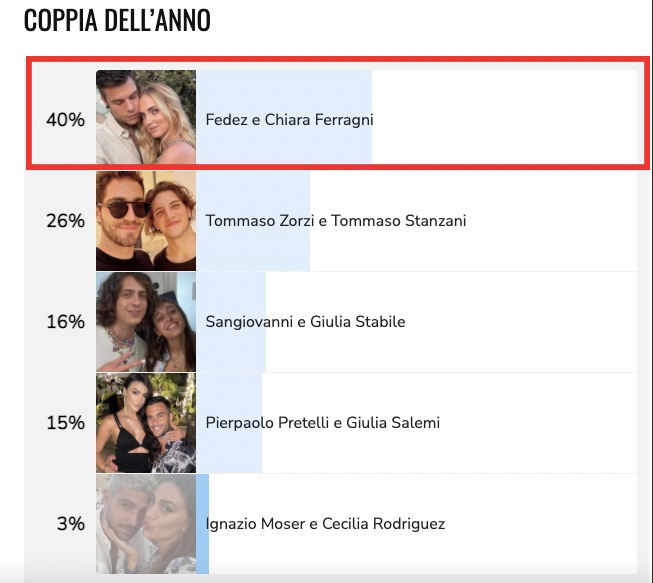653x583 pixels.
Task: Vote for Fedez e Chiara Ferragni
Action: pyautogui.click(x=289, y=120)
